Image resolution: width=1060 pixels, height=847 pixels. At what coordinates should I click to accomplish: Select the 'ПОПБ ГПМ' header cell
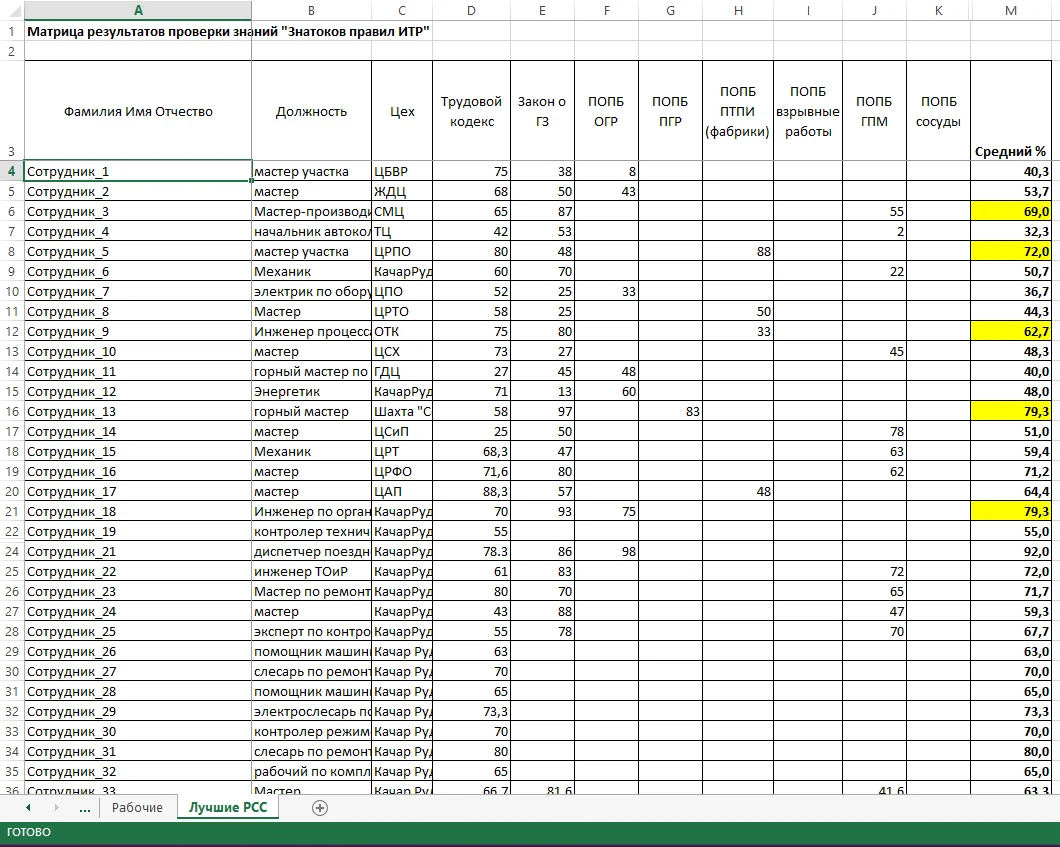pos(874,111)
